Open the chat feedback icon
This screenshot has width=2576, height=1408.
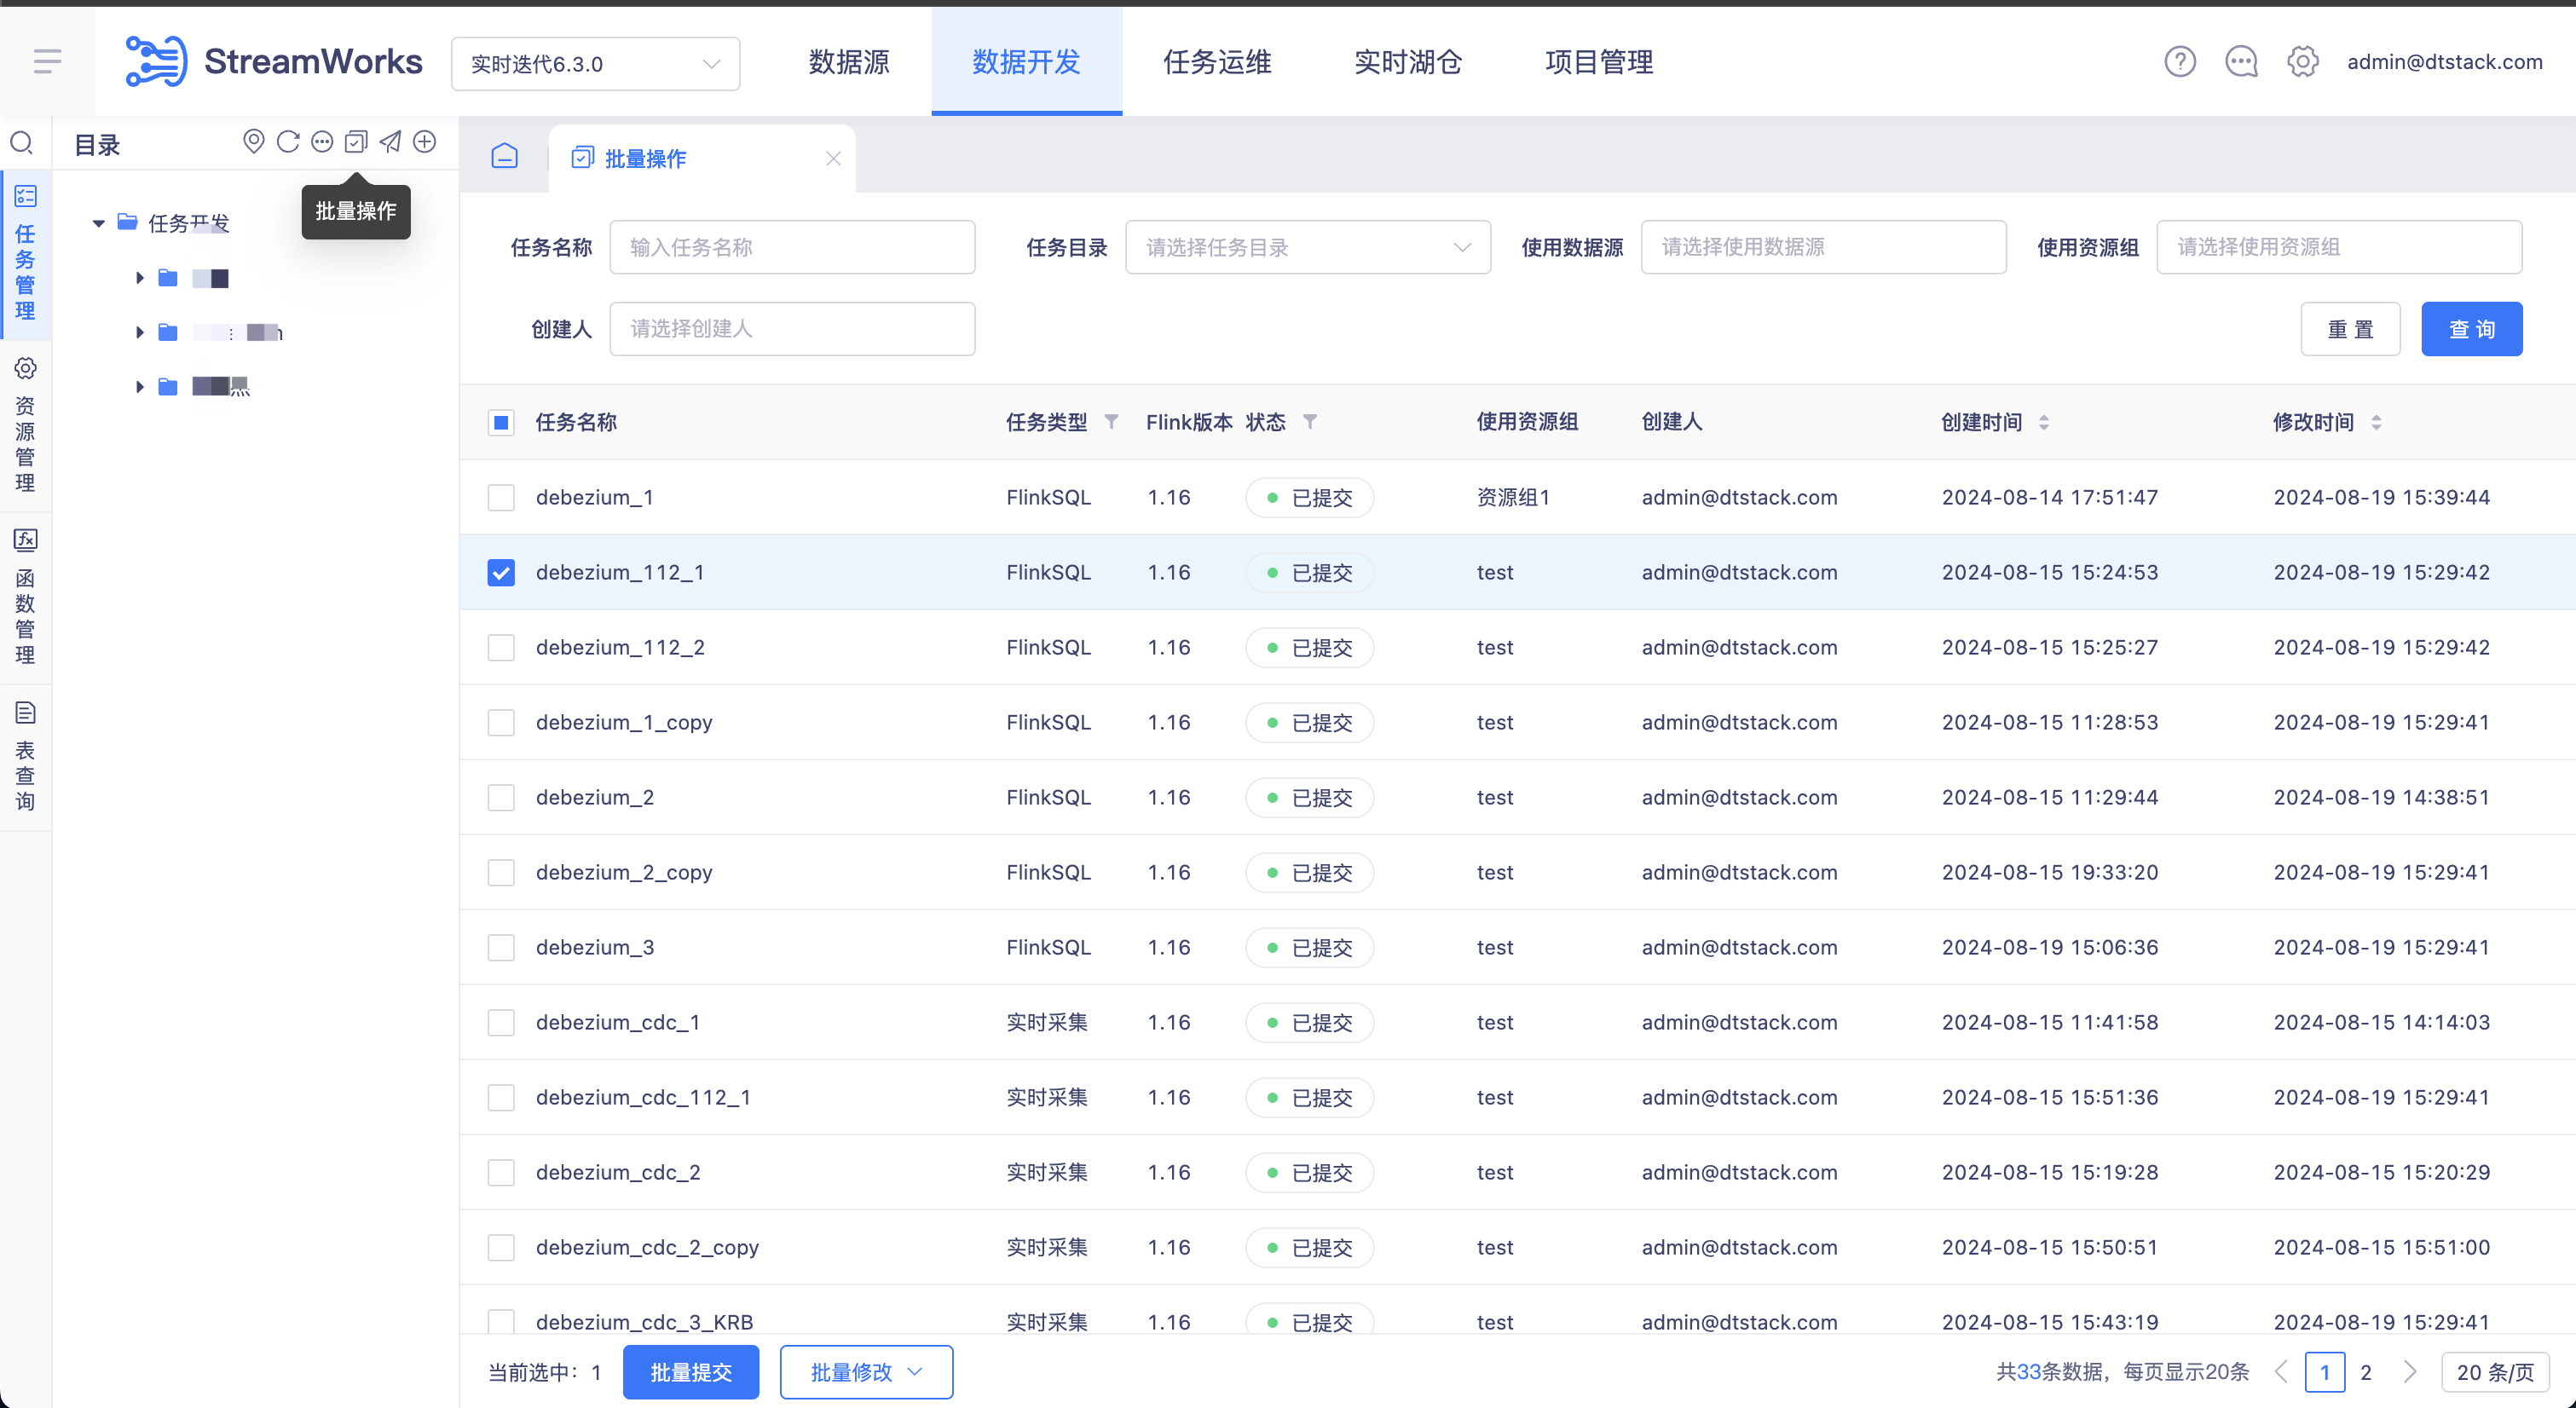click(2241, 61)
